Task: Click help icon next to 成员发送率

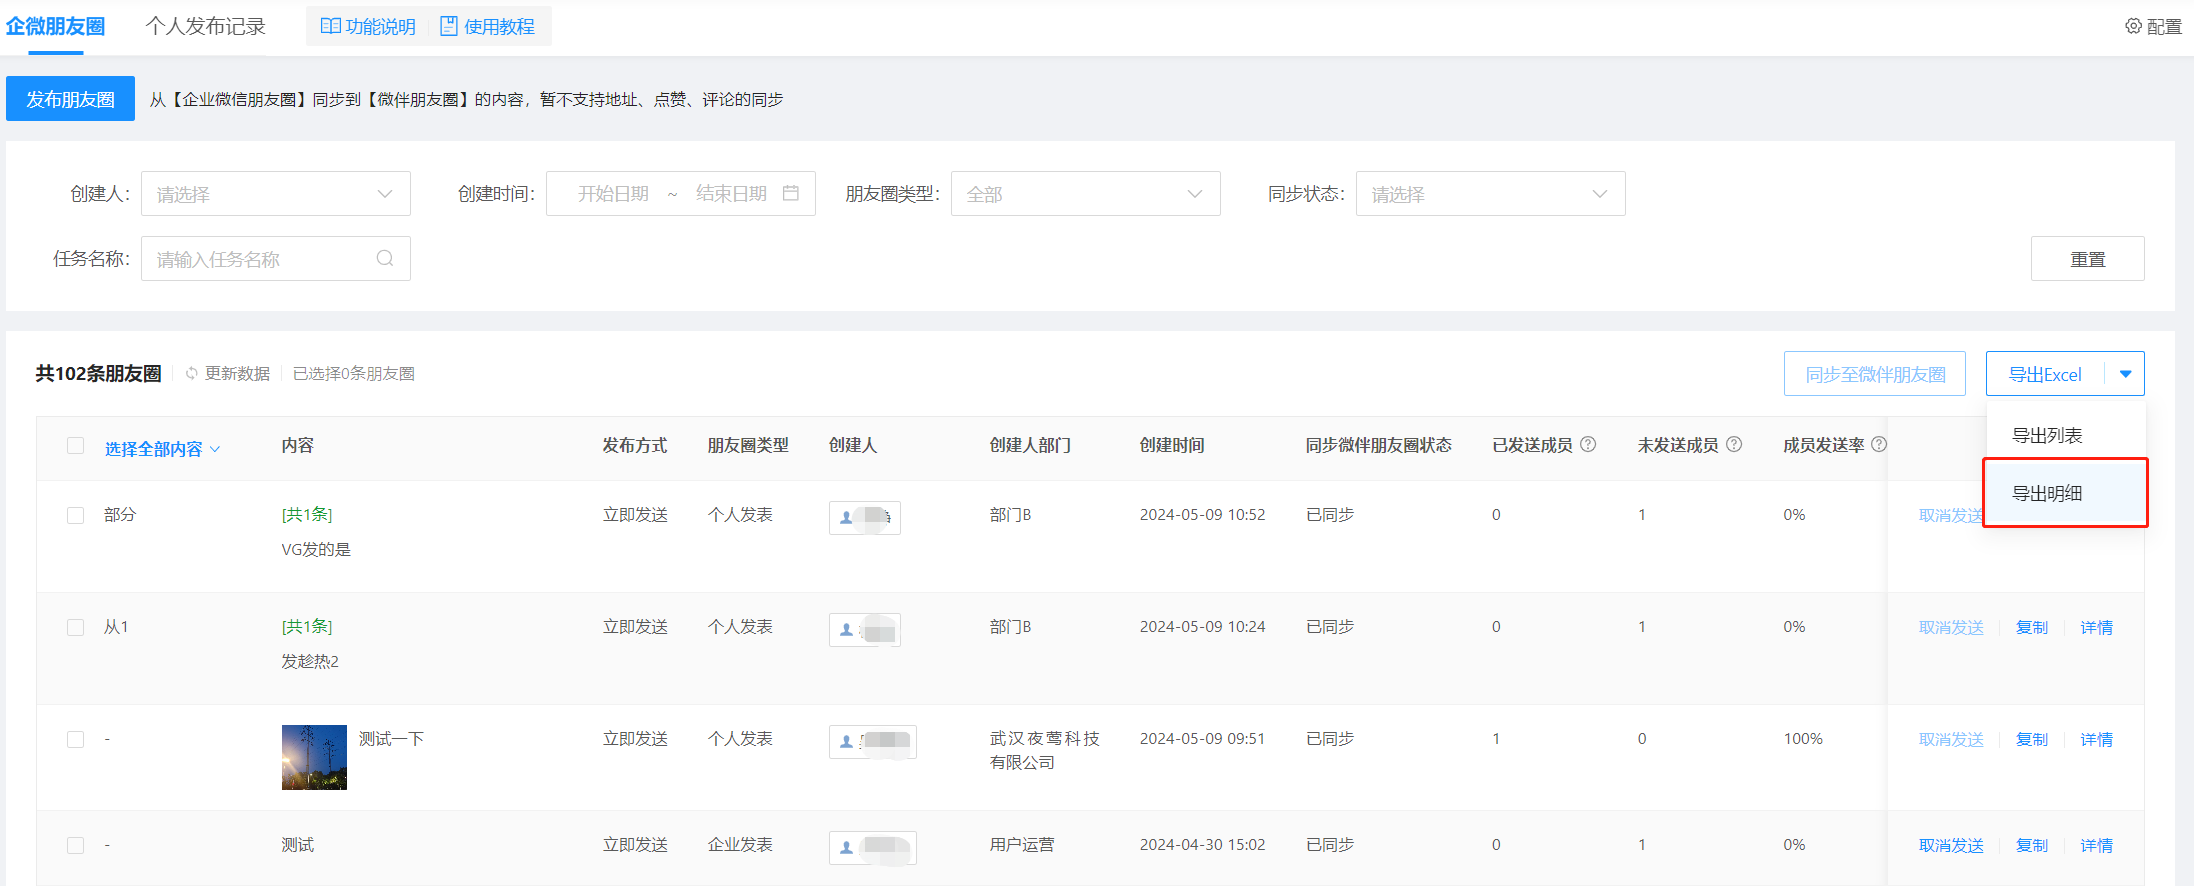Action: (x=1879, y=444)
